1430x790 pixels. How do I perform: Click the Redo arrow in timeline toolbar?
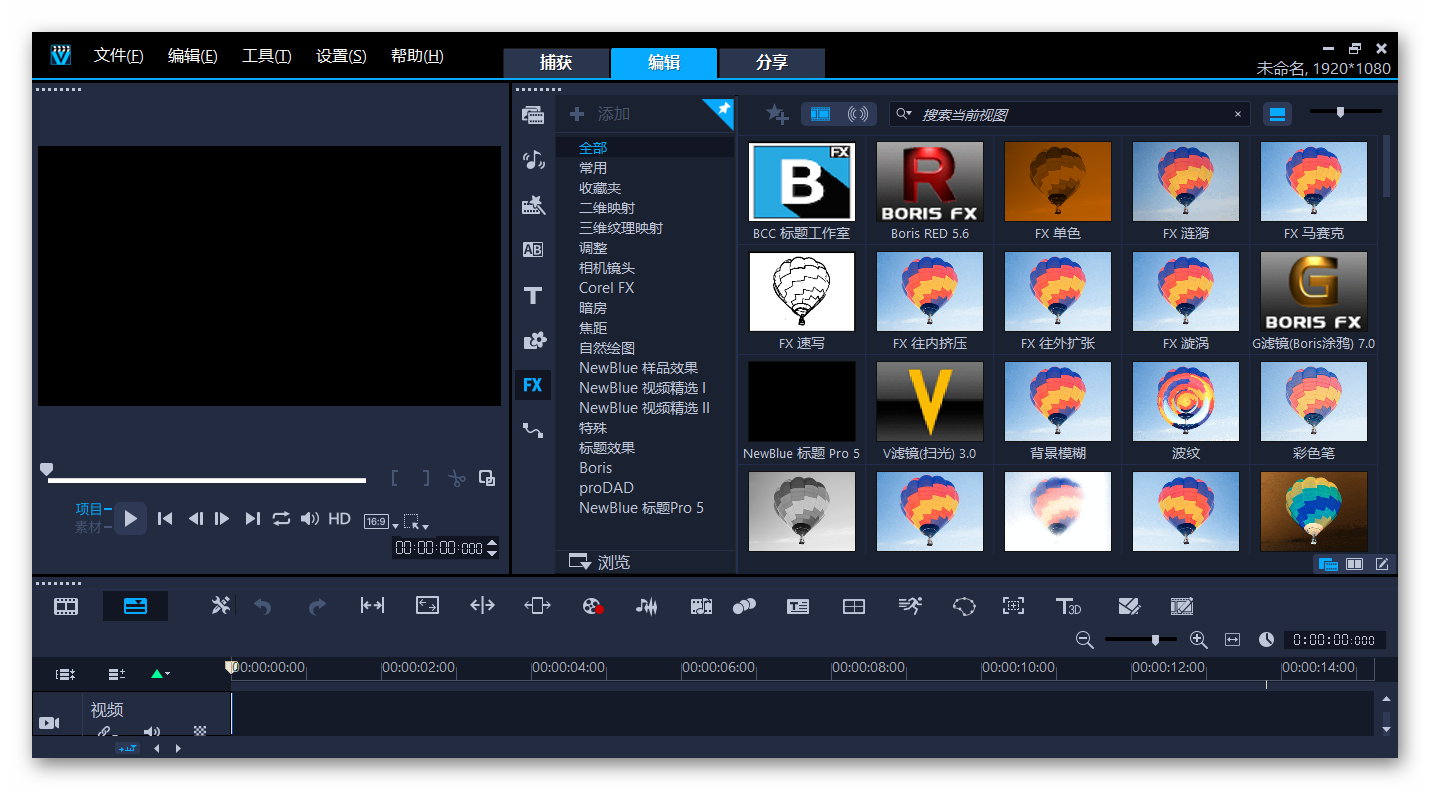click(317, 606)
